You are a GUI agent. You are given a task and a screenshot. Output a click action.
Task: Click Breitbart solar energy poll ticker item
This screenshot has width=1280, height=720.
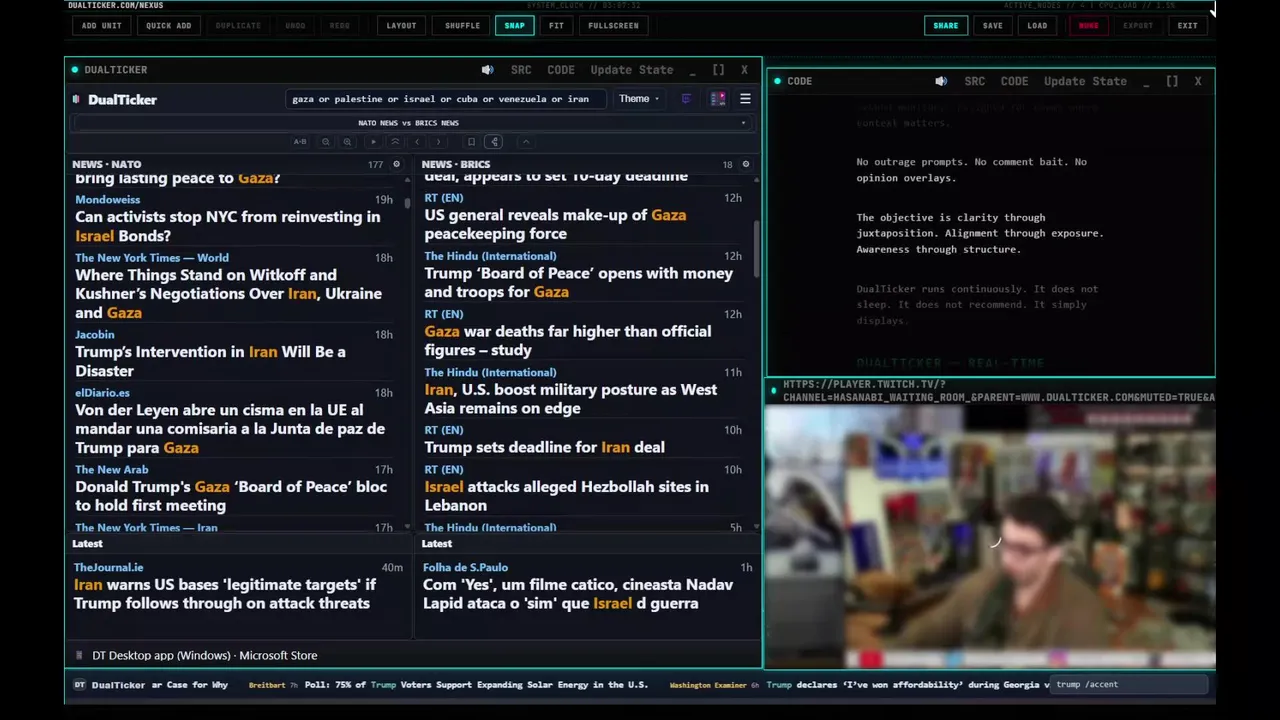pos(448,685)
